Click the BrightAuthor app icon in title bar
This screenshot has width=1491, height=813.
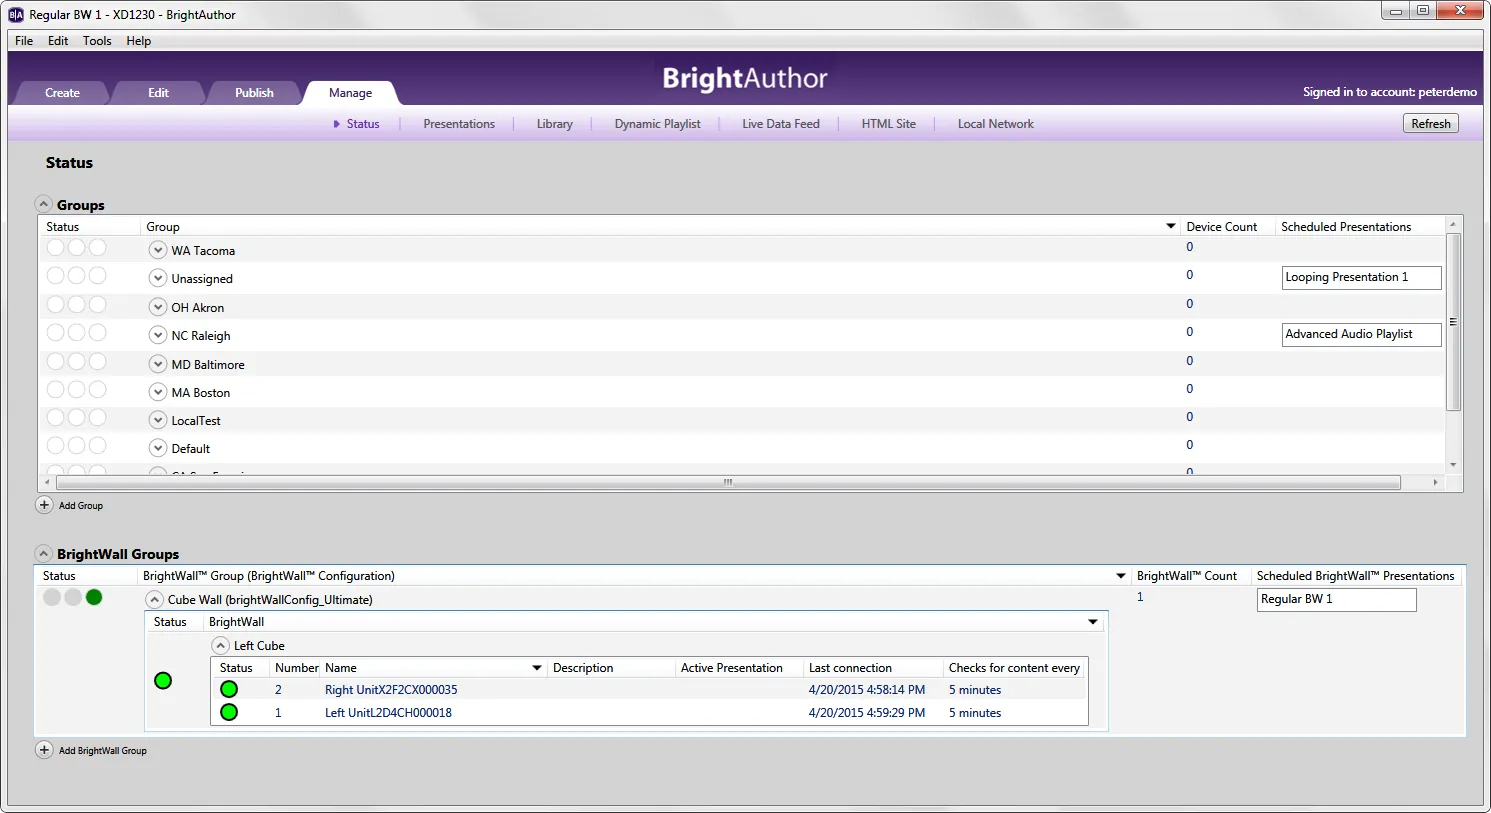[x=16, y=14]
